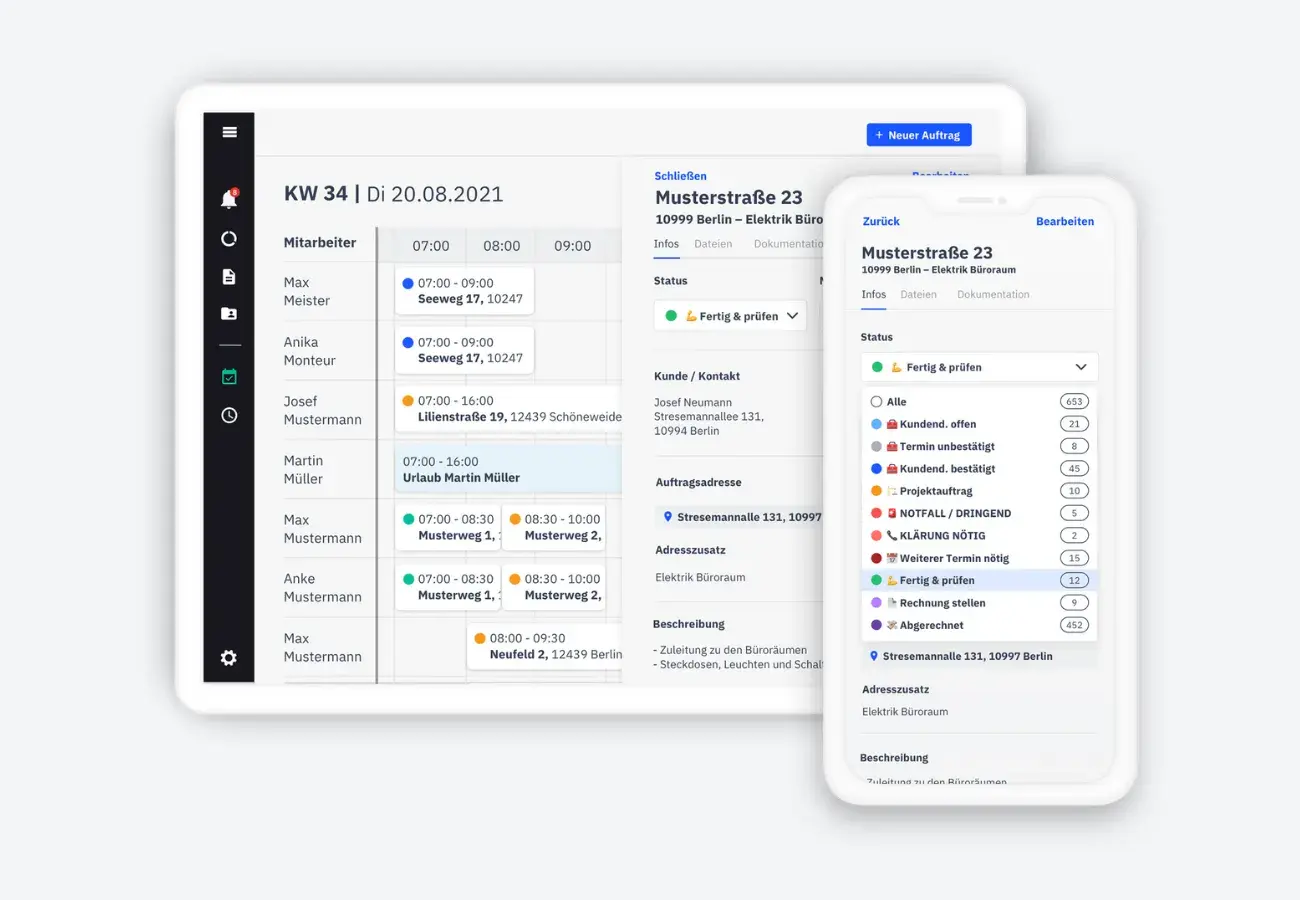1300x900 pixels.
Task: Open Lilienstraße 19 appointment of Josef Mustermann
Action: [508, 409]
